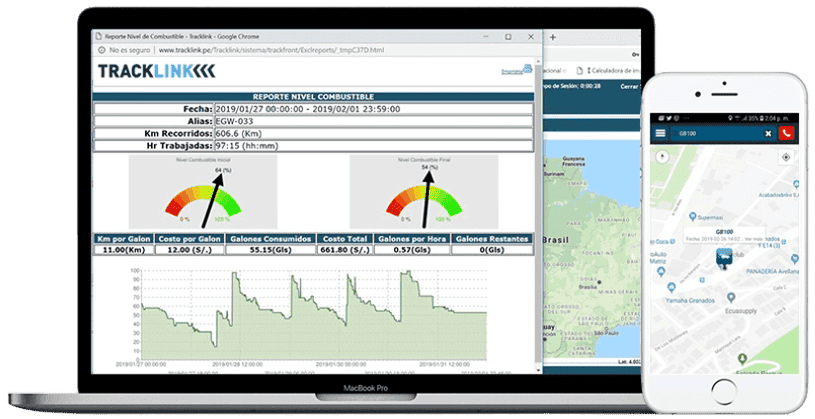Tap the blue vehicle marker on the map
This screenshot has width=815, height=419.
722,258
